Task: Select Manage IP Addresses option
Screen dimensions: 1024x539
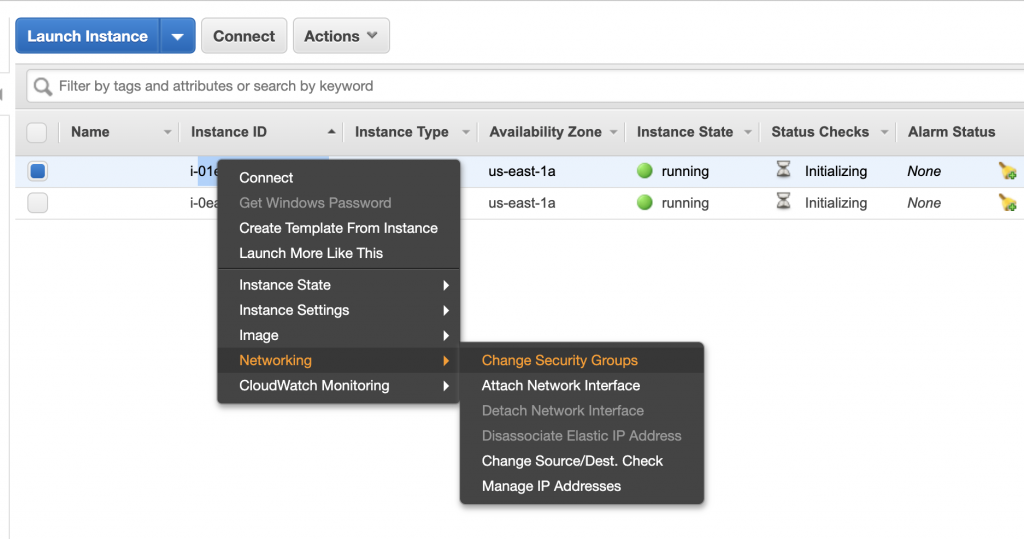Action: (x=551, y=486)
